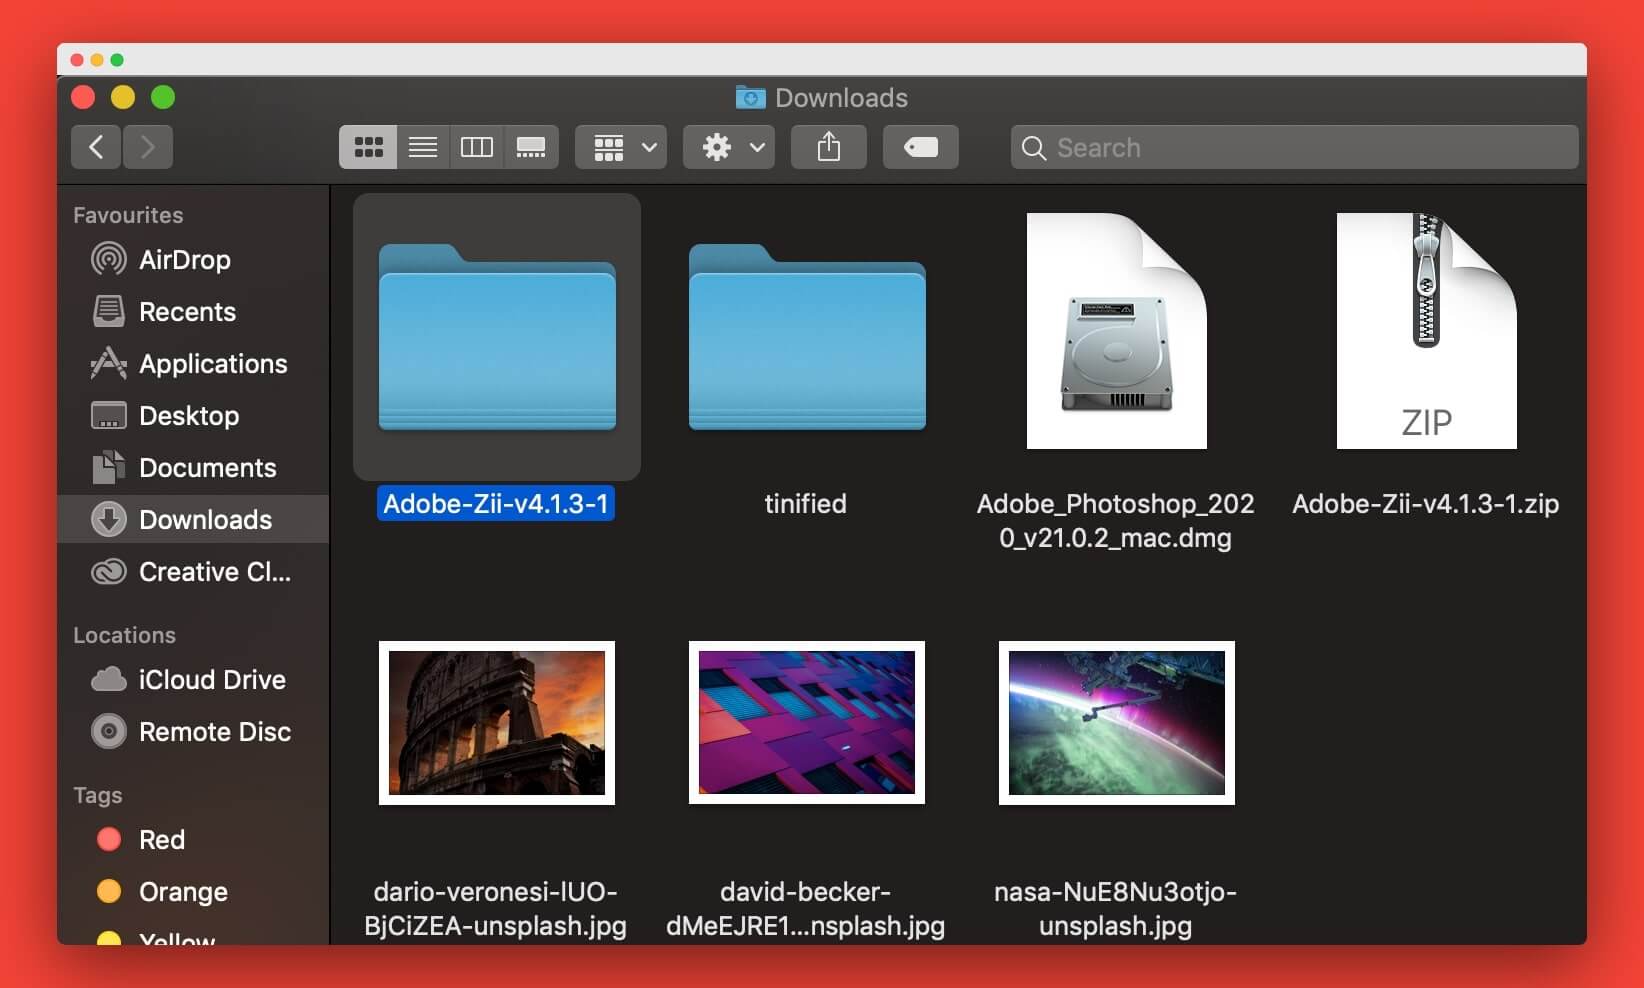Viewport: 1644px width, 988px height.
Task: Select the Photoshop dmg disk image icon
Action: tap(1117, 331)
